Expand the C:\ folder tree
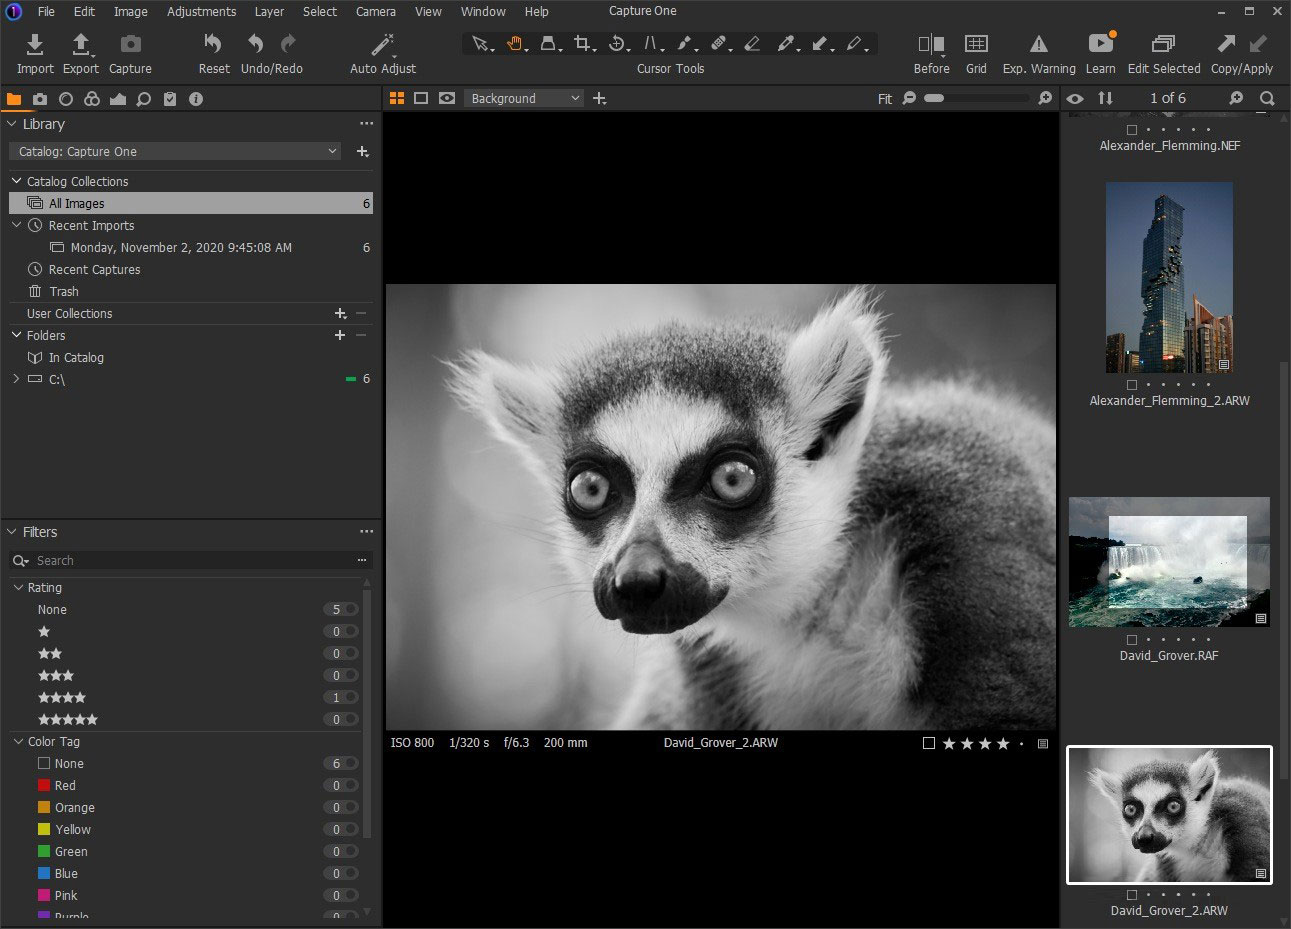Image resolution: width=1291 pixels, height=929 pixels. (16, 379)
